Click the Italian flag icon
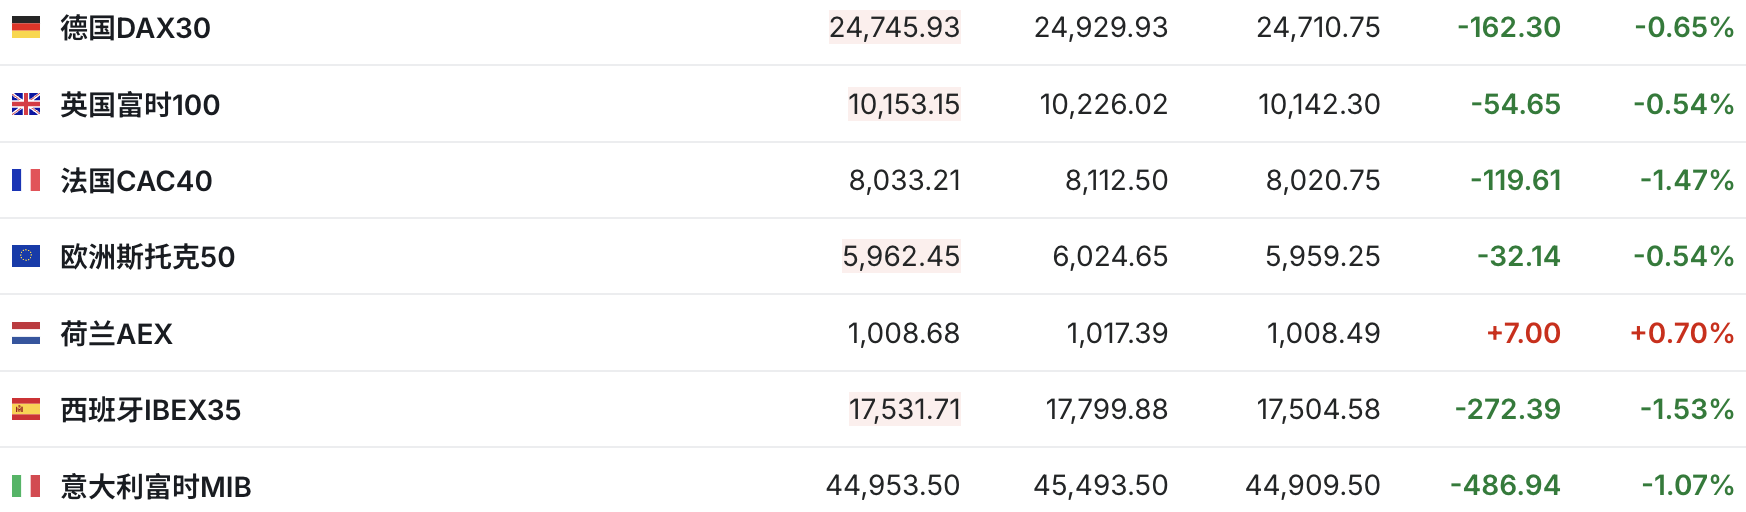 coord(26,486)
